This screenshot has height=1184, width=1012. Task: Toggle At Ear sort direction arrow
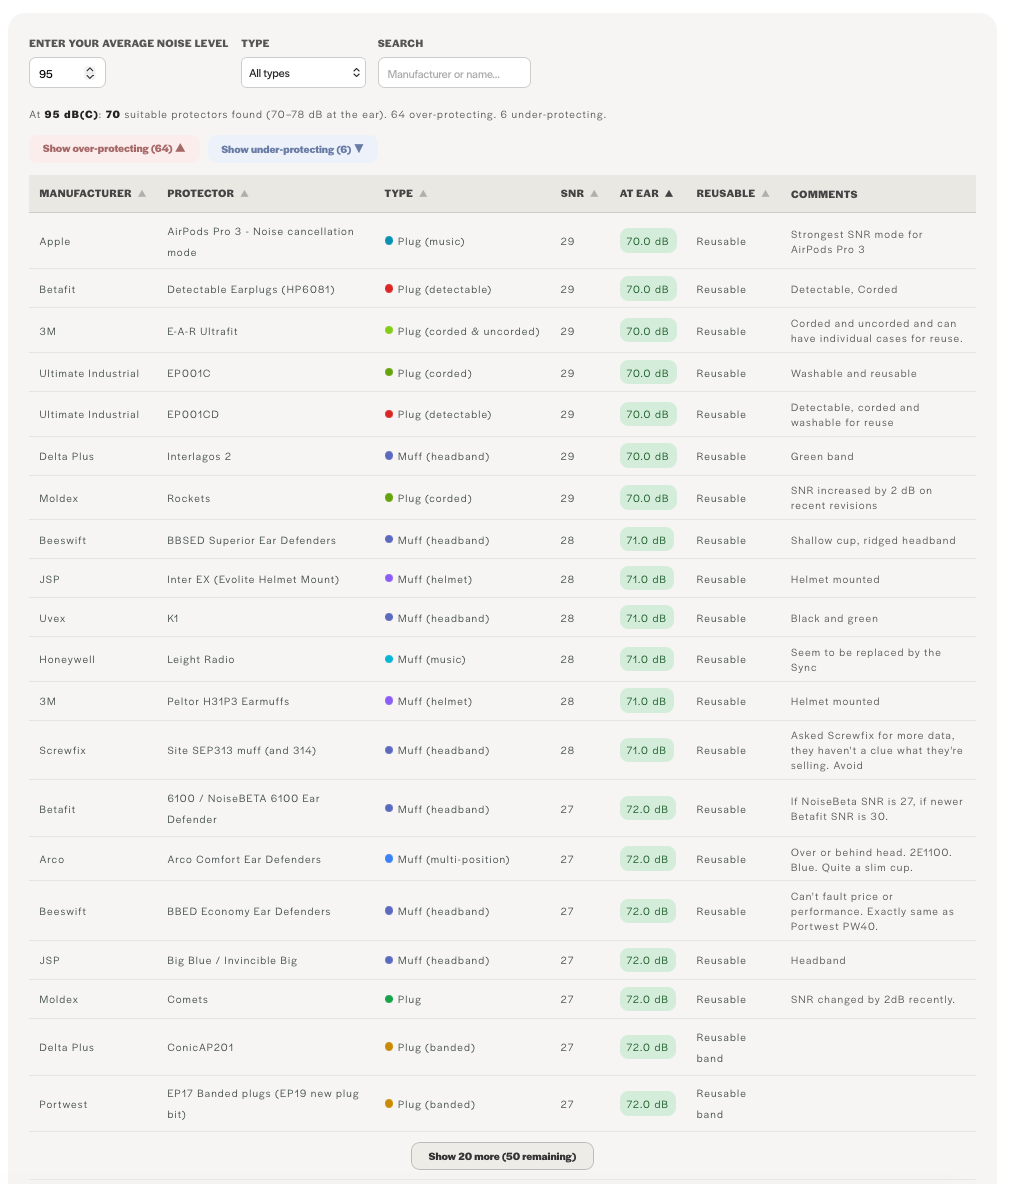pyautogui.click(x=668, y=194)
